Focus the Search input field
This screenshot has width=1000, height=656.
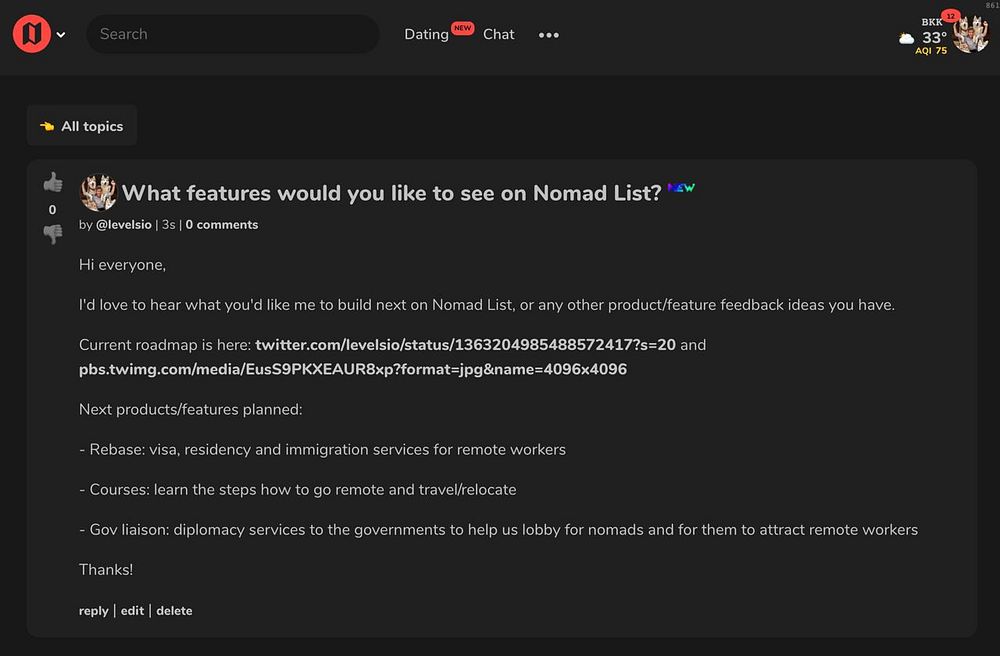coord(233,34)
